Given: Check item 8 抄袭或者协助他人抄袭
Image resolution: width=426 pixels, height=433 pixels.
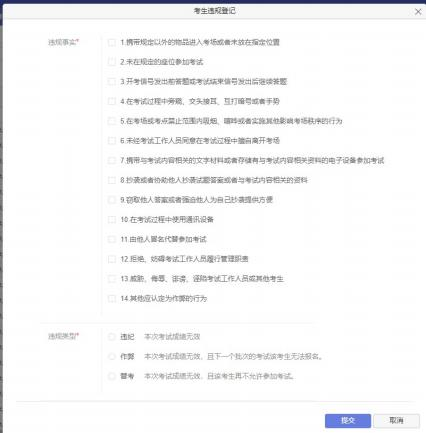Looking at the screenshot, I should (x=112, y=180).
